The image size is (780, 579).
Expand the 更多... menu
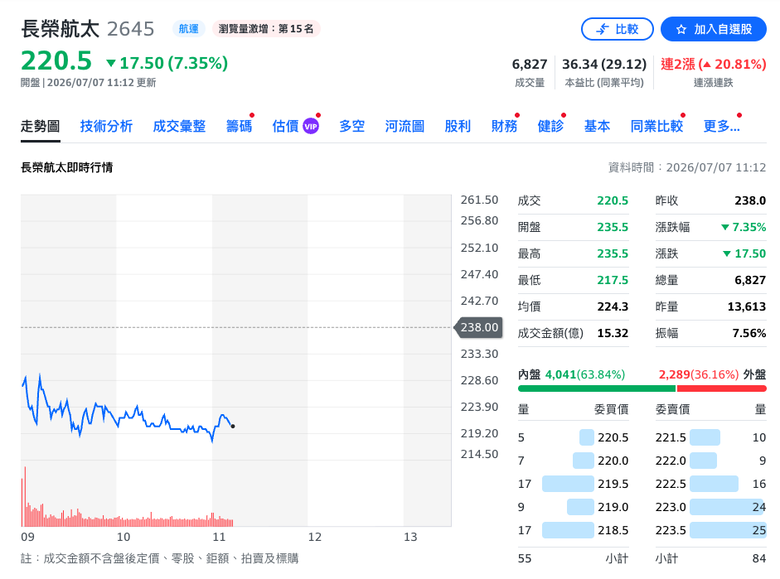pyautogui.click(x=721, y=126)
